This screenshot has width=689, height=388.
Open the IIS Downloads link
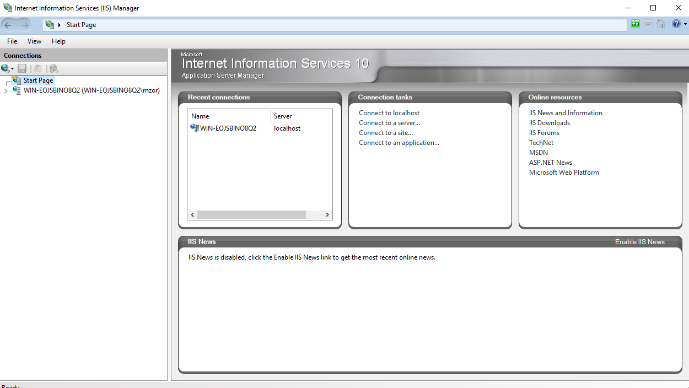pyautogui.click(x=549, y=123)
